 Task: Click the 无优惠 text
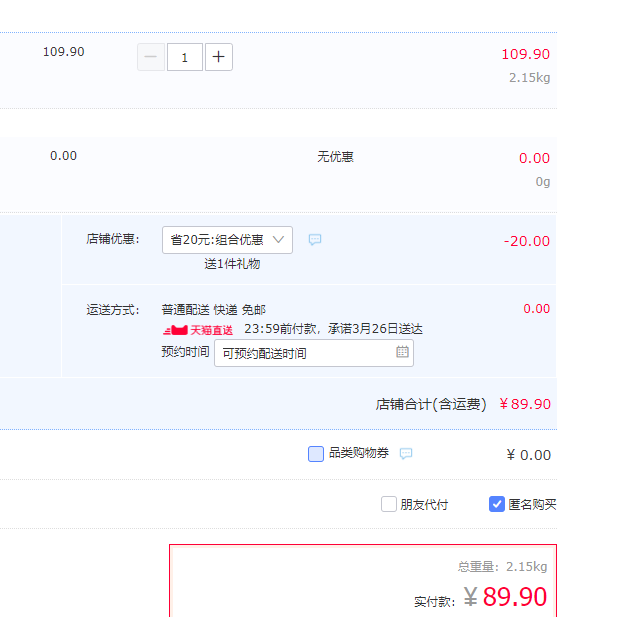335,157
